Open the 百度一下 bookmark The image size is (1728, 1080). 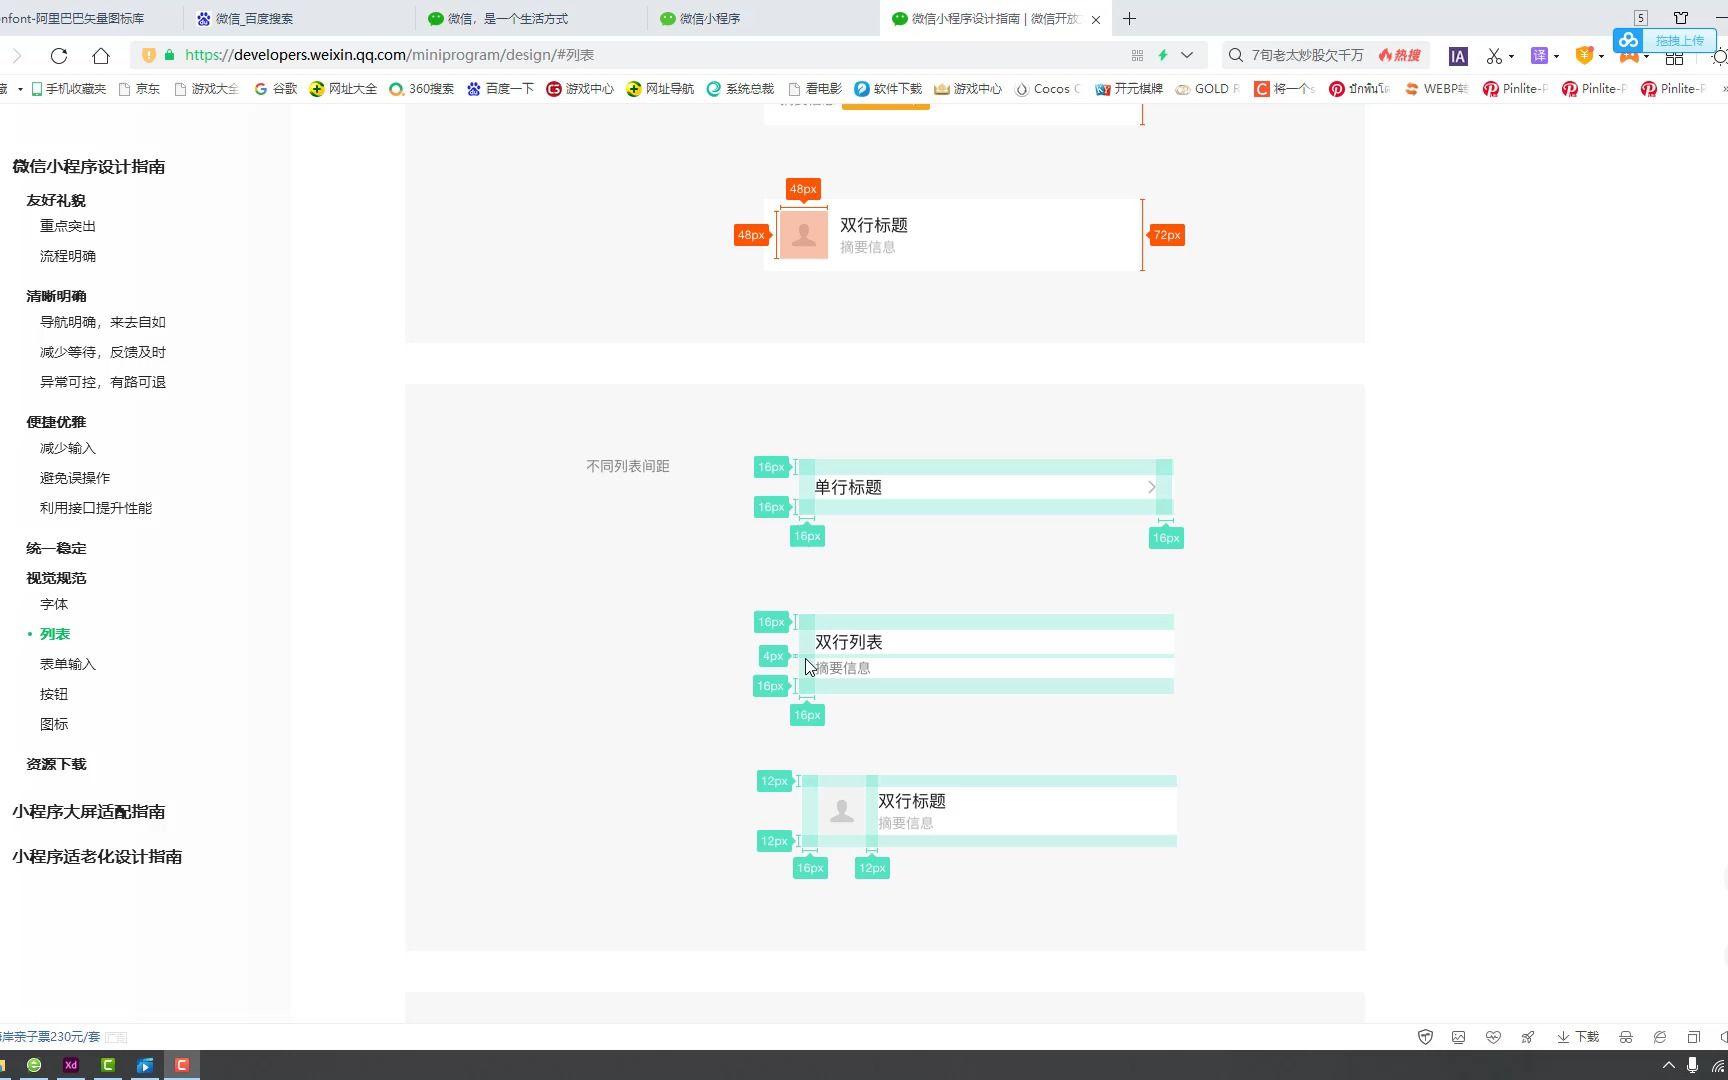[x=500, y=89]
